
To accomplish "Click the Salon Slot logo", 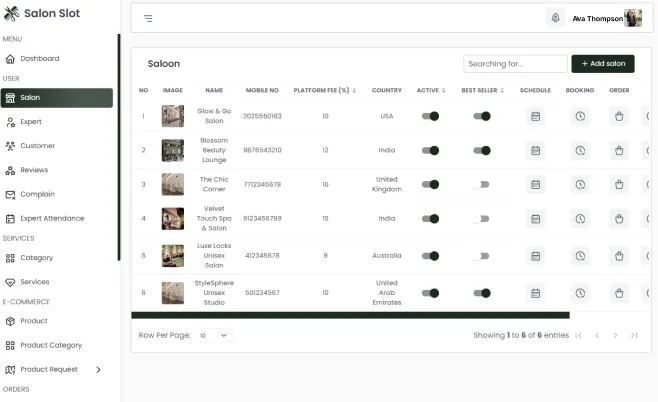I will tap(42, 13).
